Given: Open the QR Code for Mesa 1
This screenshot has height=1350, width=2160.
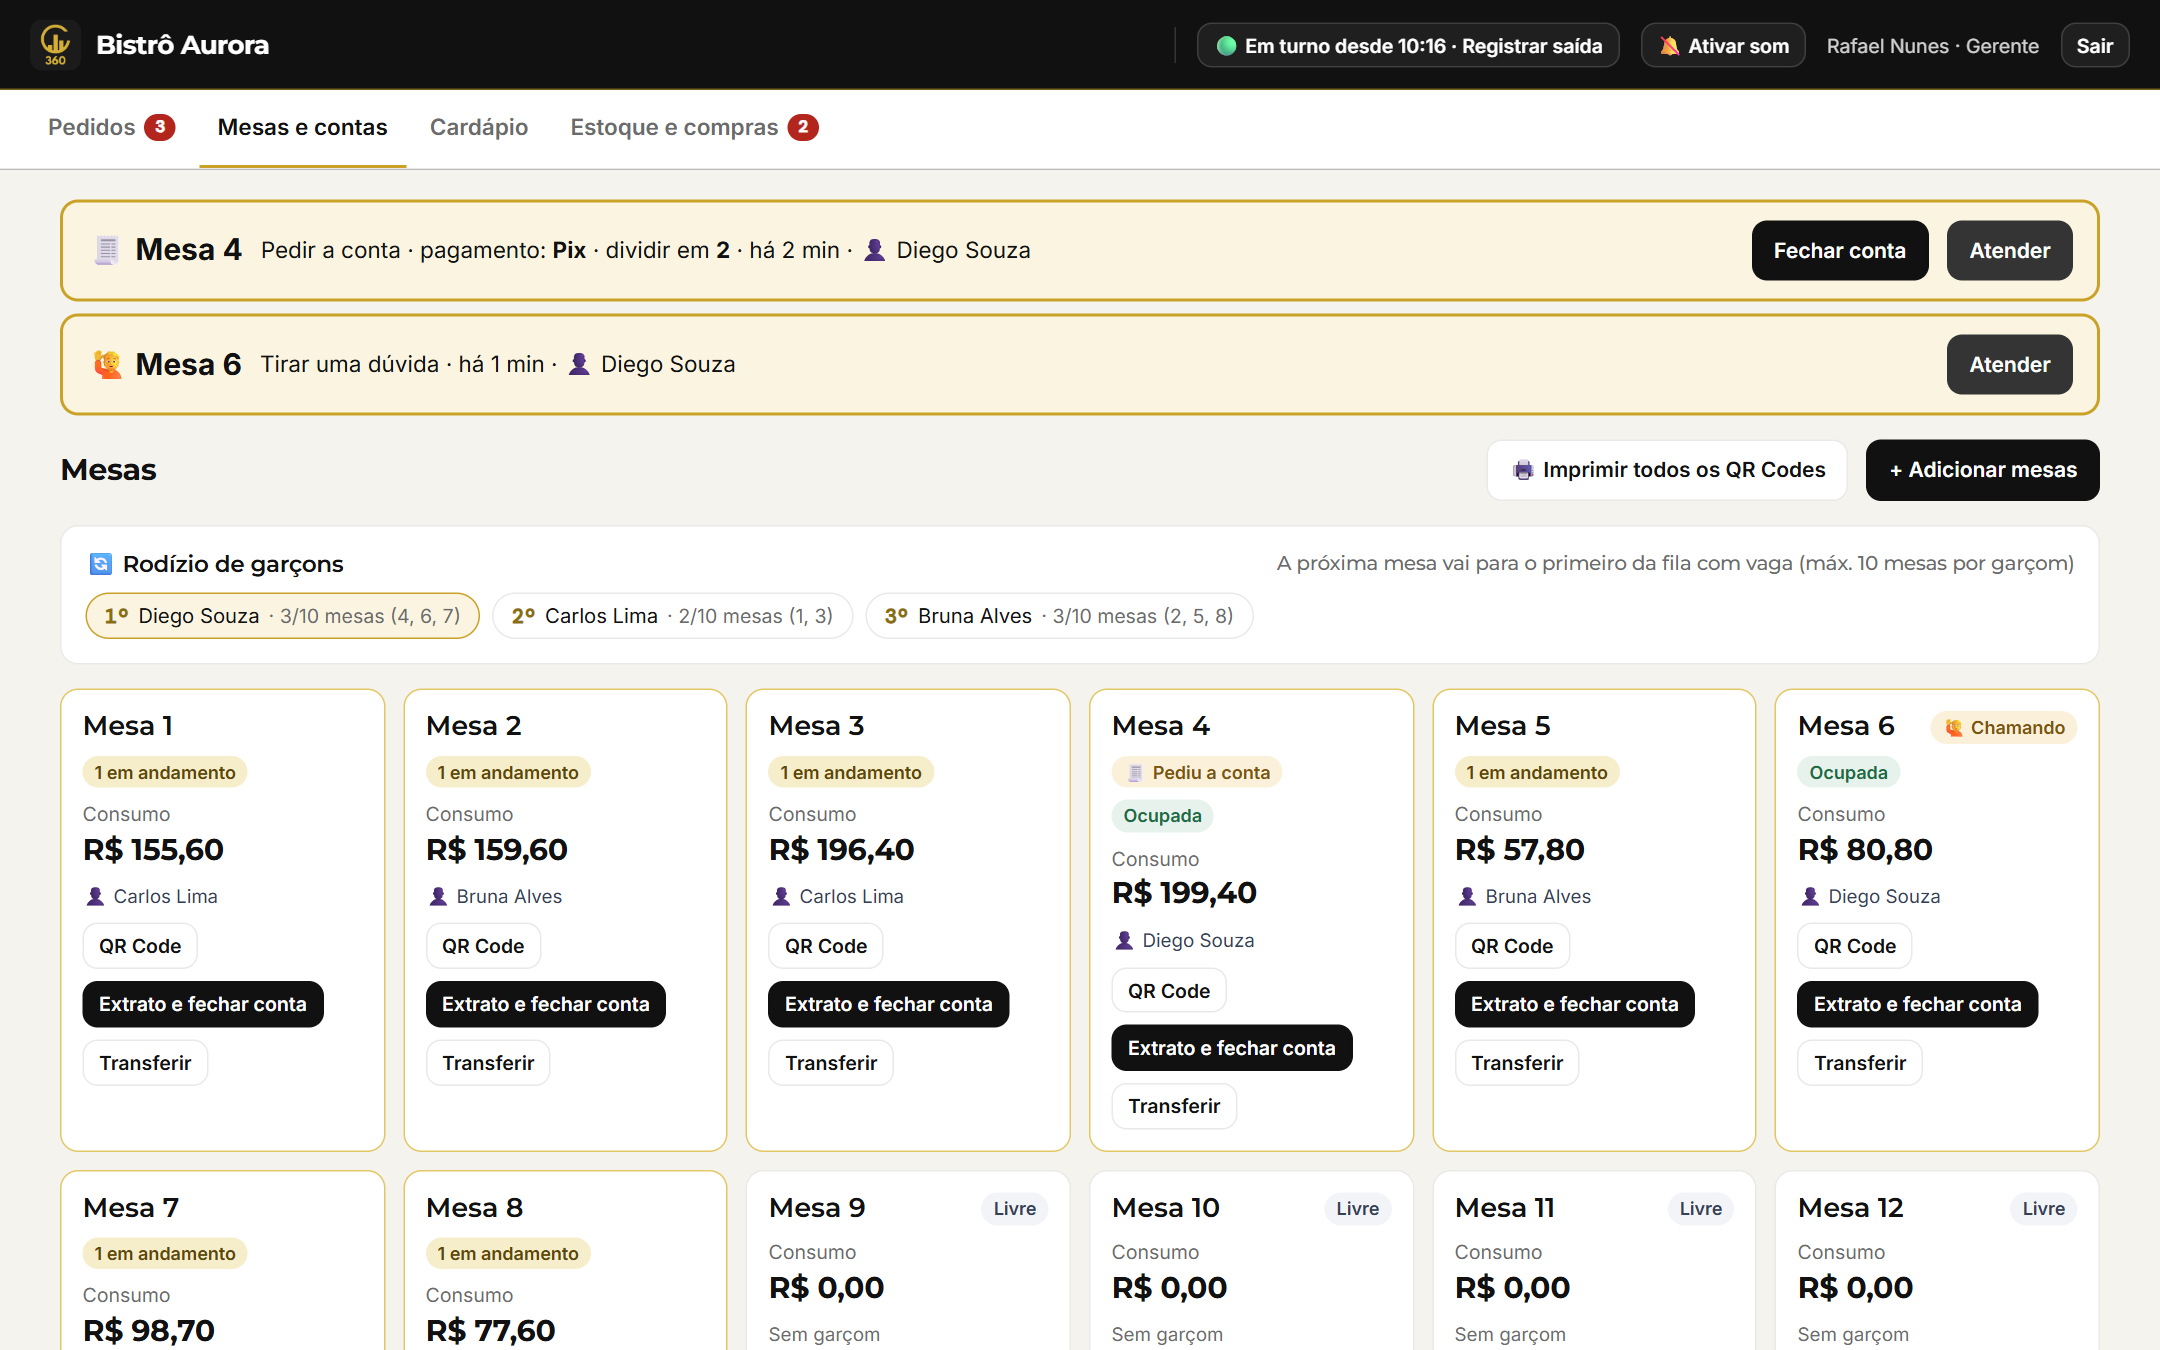Looking at the screenshot, I should [140, 946].
